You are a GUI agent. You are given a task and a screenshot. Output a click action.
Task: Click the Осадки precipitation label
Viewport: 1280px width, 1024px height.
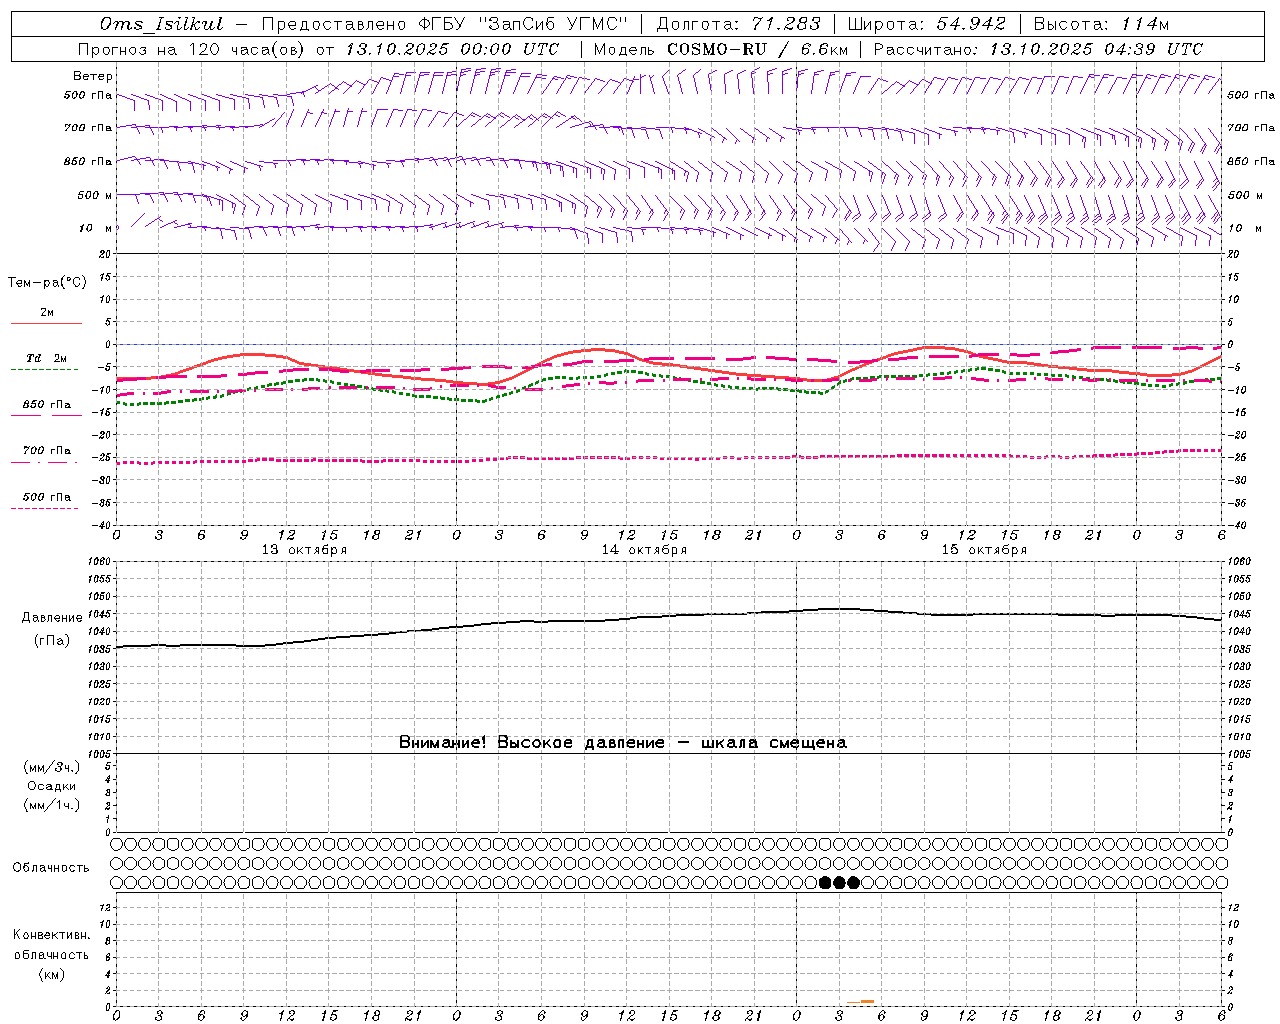[x=52, y=786]
